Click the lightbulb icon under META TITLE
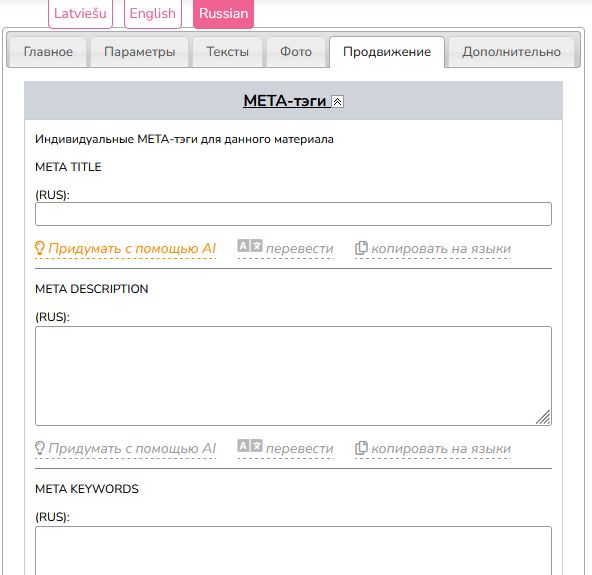 (40, 248)
